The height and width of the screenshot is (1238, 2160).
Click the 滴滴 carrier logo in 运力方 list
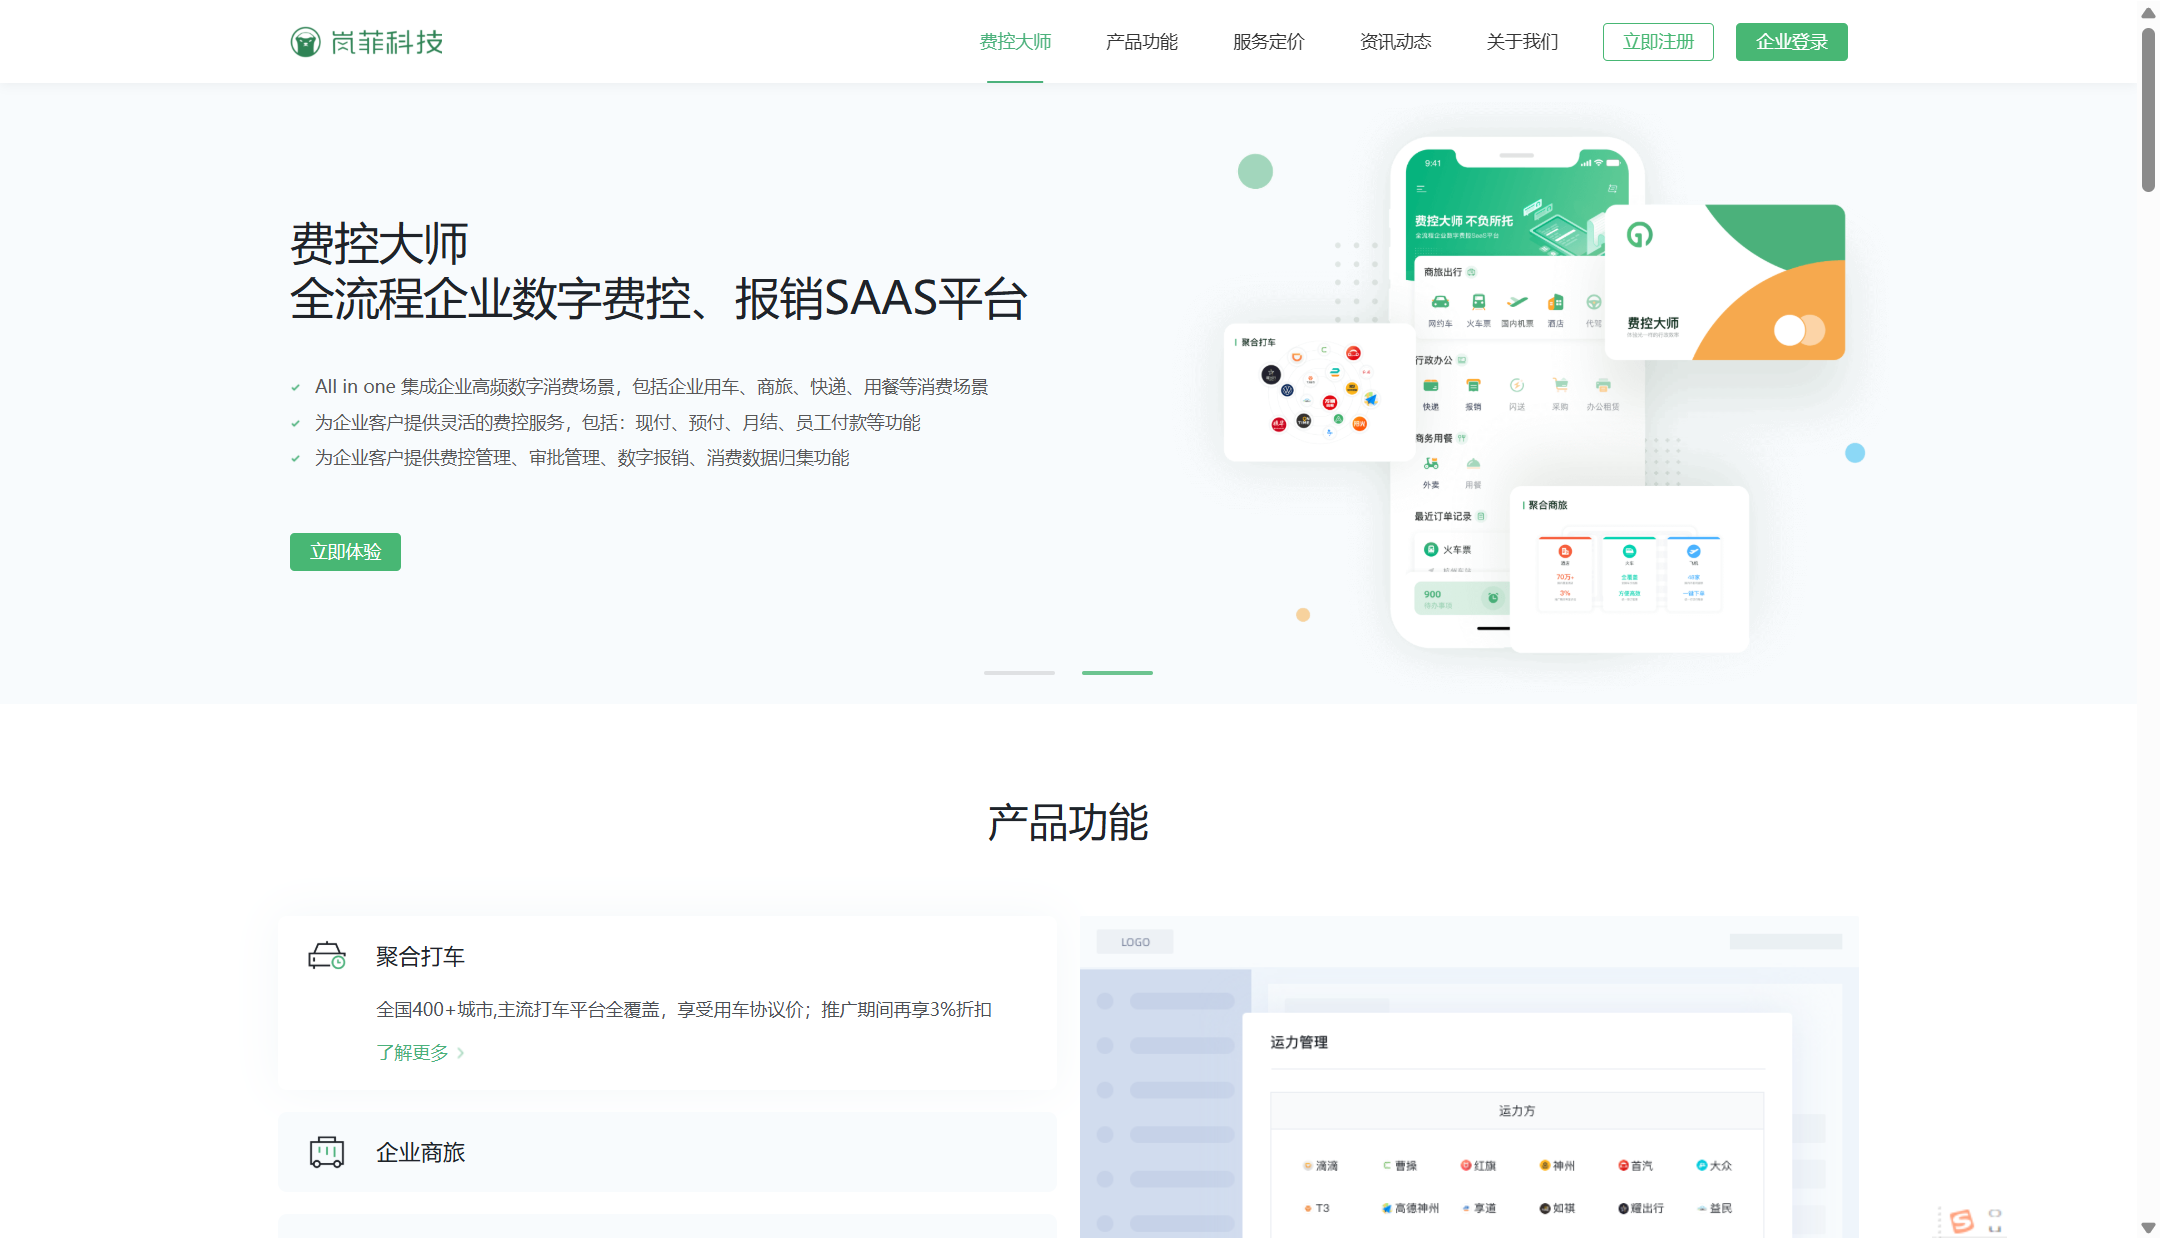click(x=1320, y=1165)
